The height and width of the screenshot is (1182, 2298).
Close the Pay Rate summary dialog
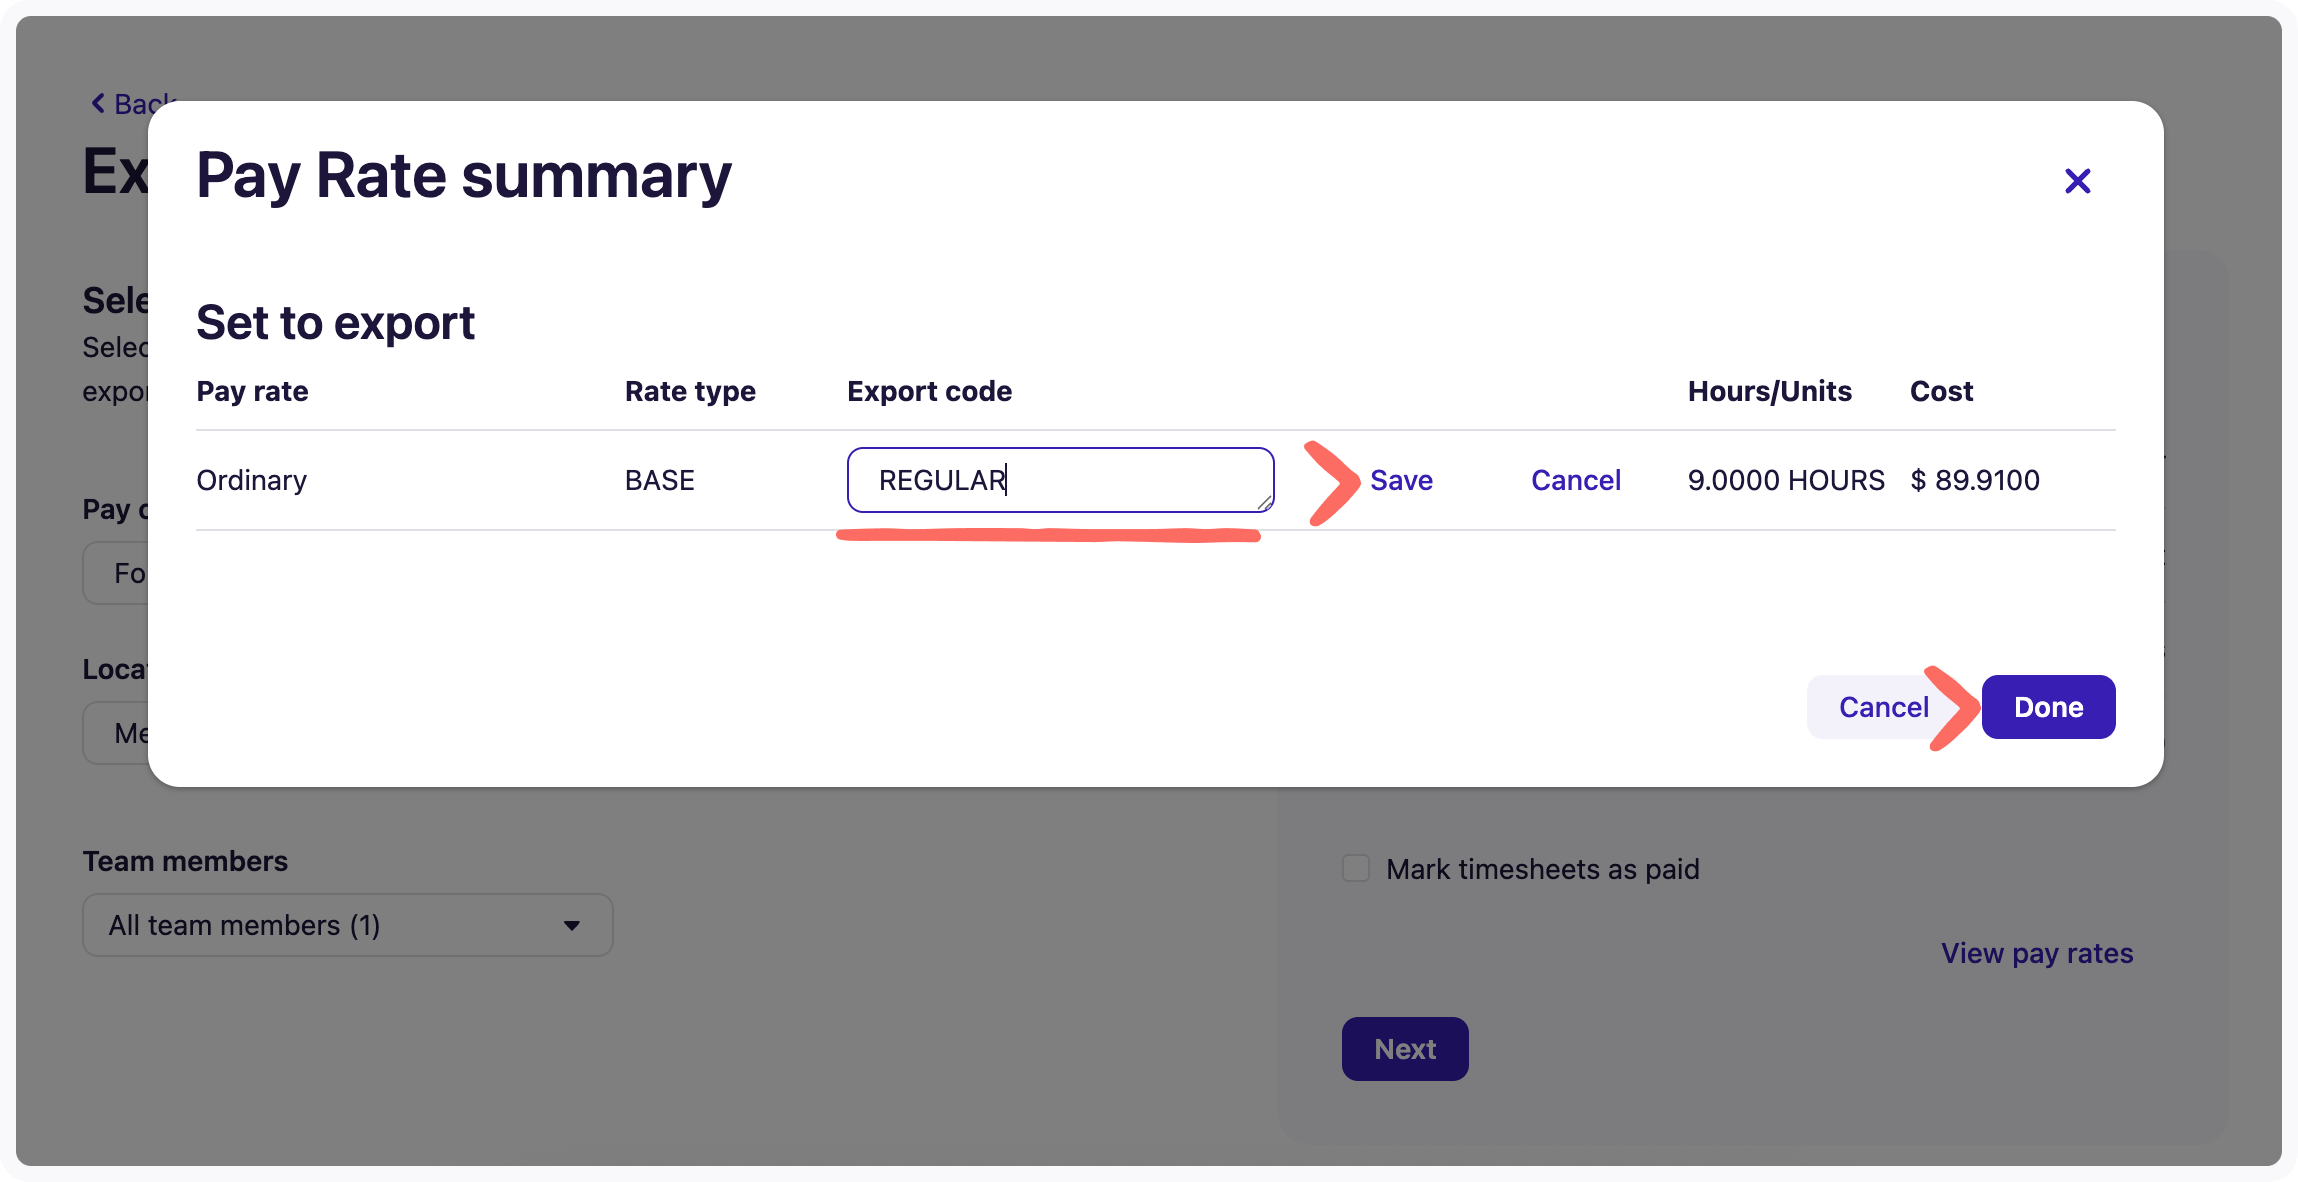(x=2077, y=181)
